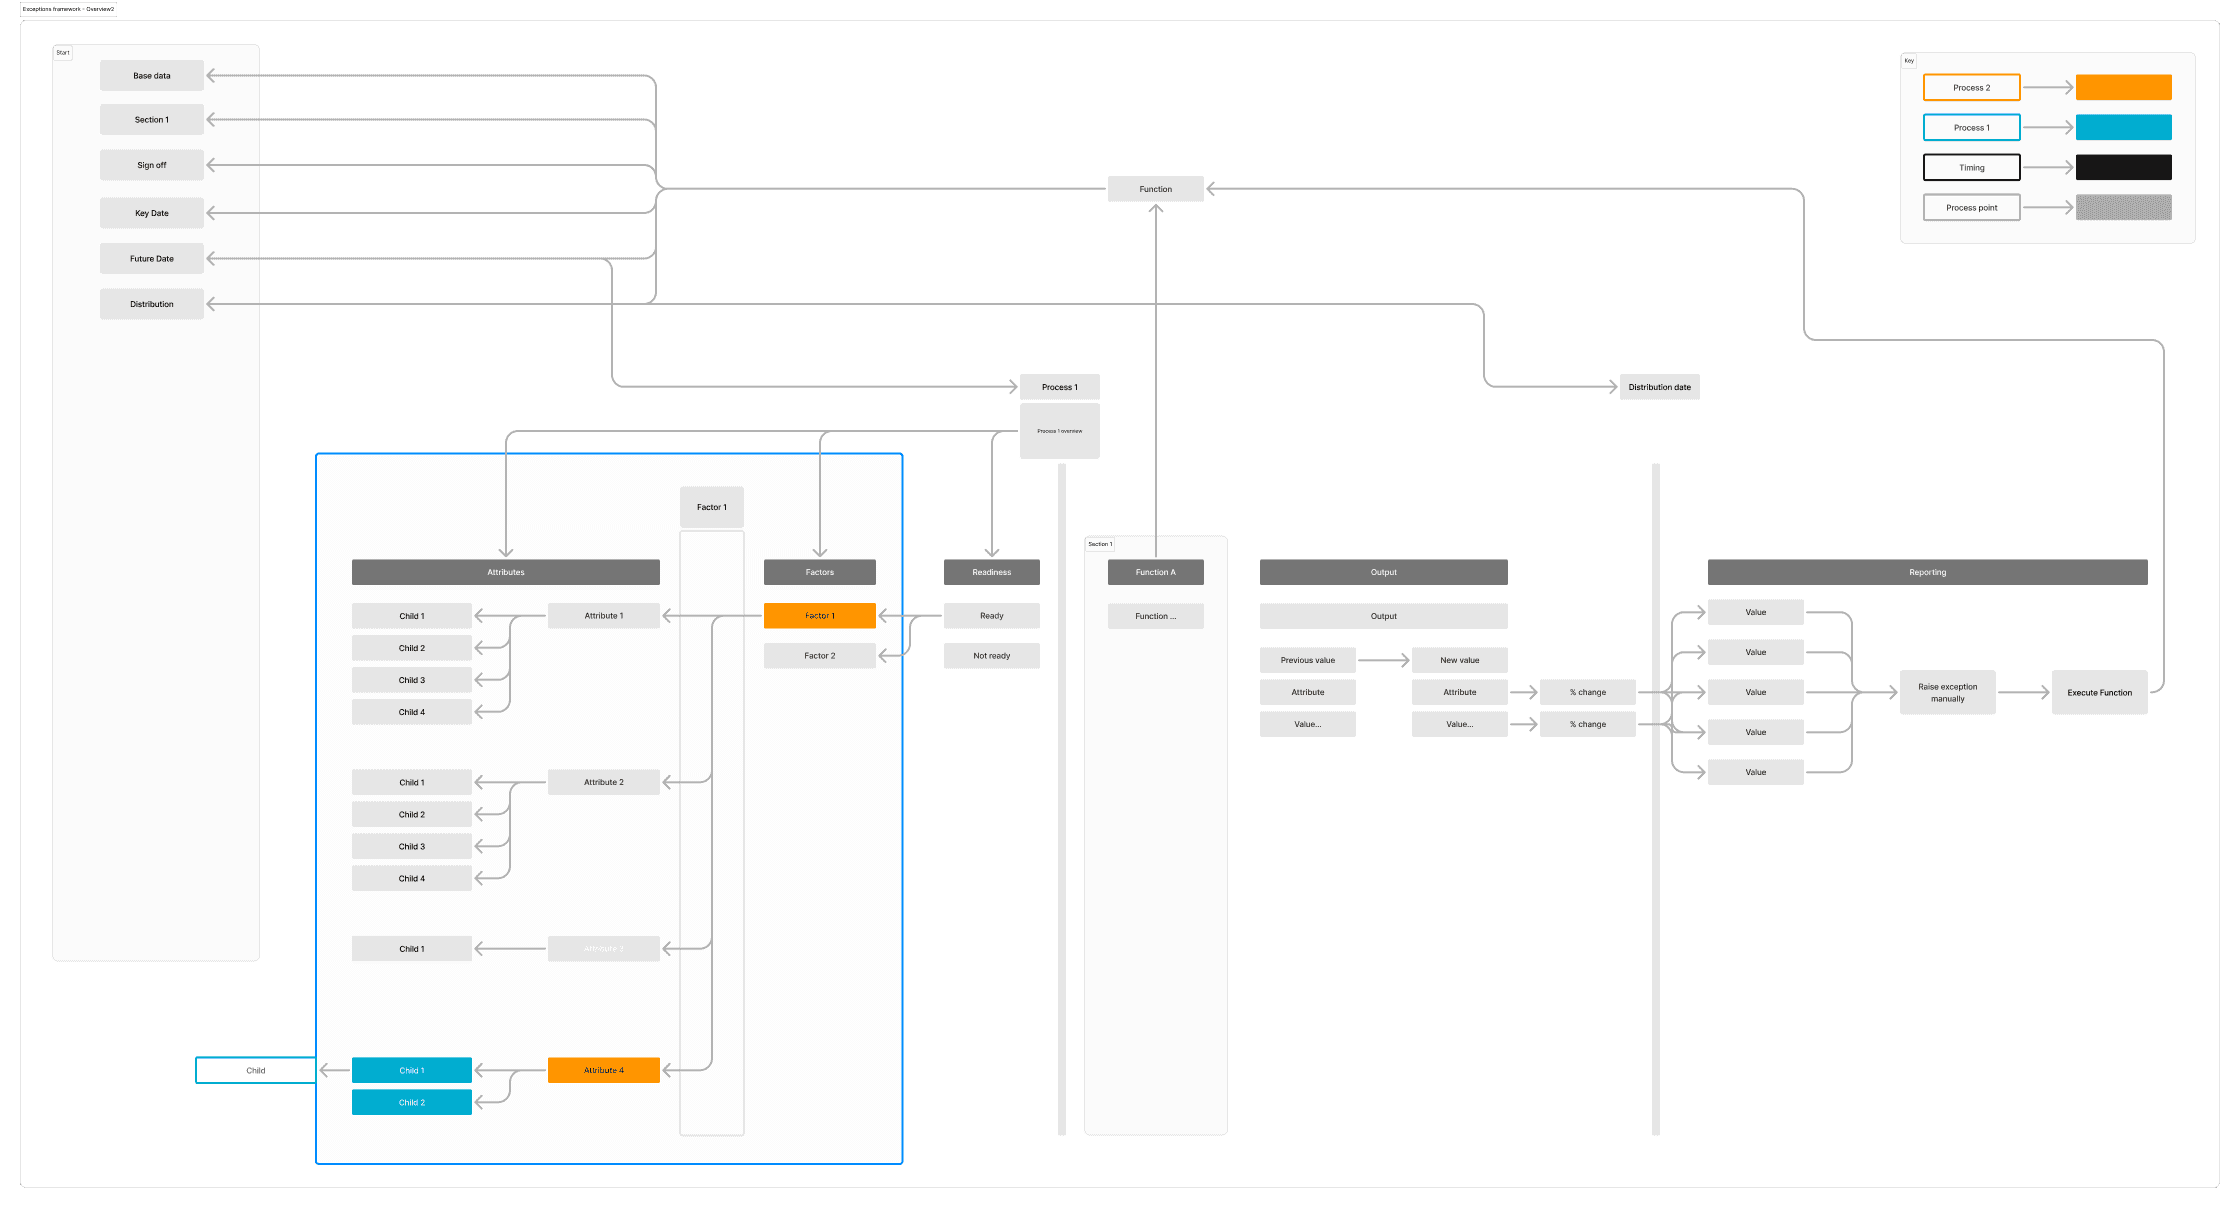Select the orange Attribute 4 node
This screenshot has width=2240, height=1208.
coord(603,1071)
